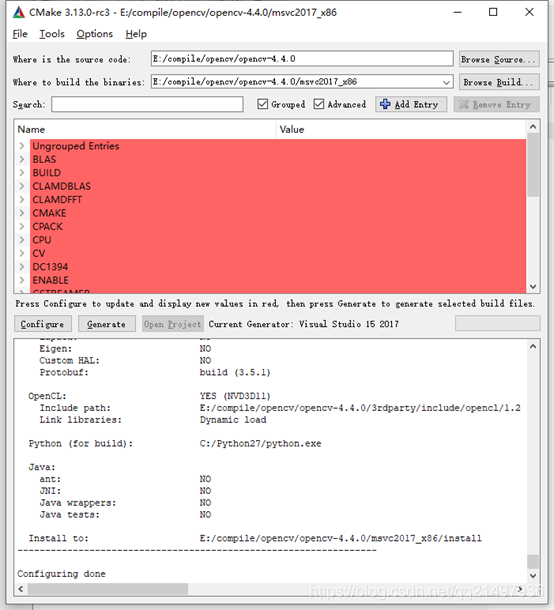Open the Help menu
Image resolution: width=554 pixels, height=610 pixels.
pos(136,34)
